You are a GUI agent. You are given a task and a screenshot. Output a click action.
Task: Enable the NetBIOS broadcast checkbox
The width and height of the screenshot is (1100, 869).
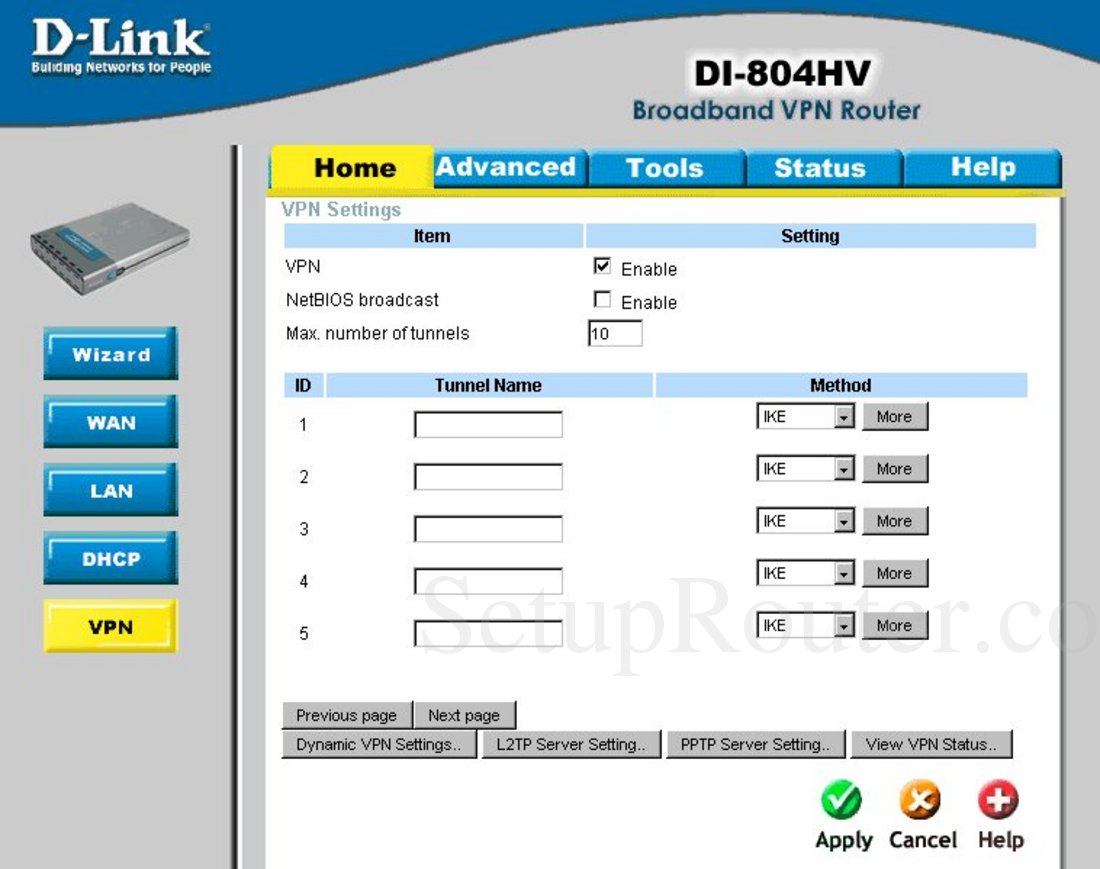pos(602,299)
